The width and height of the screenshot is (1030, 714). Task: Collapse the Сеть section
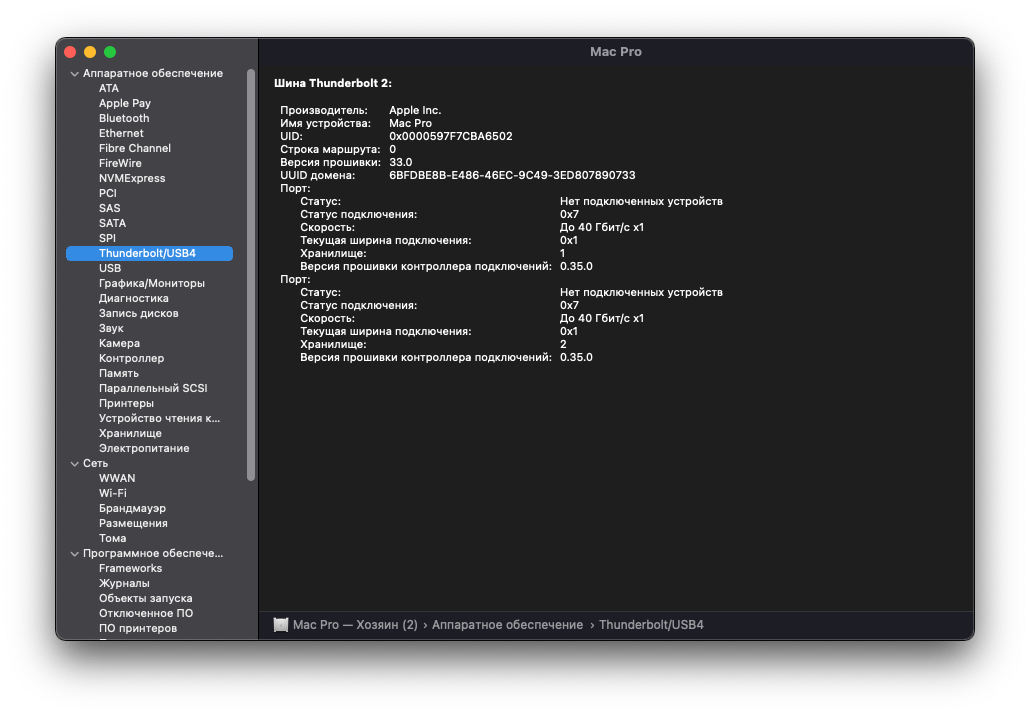click(x=74, y=464)
